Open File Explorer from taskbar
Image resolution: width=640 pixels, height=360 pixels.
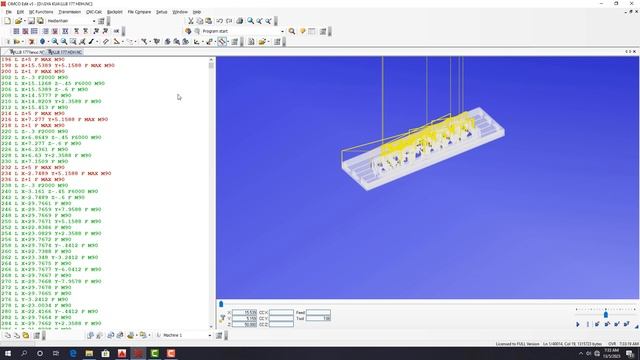coord(89,353)
